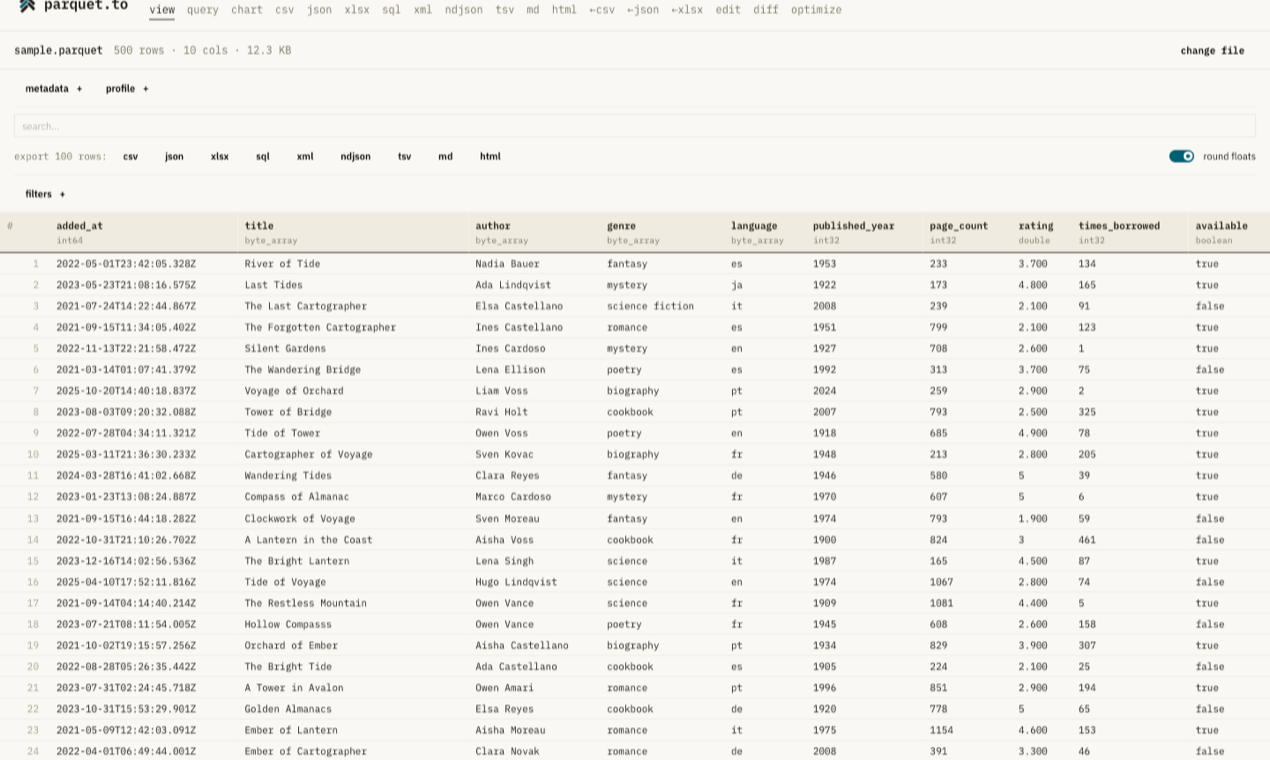Click the author cell 'Nadia Bauer'
The height and width of the screenshot is (760, 1270).
[x=507, y=264]
